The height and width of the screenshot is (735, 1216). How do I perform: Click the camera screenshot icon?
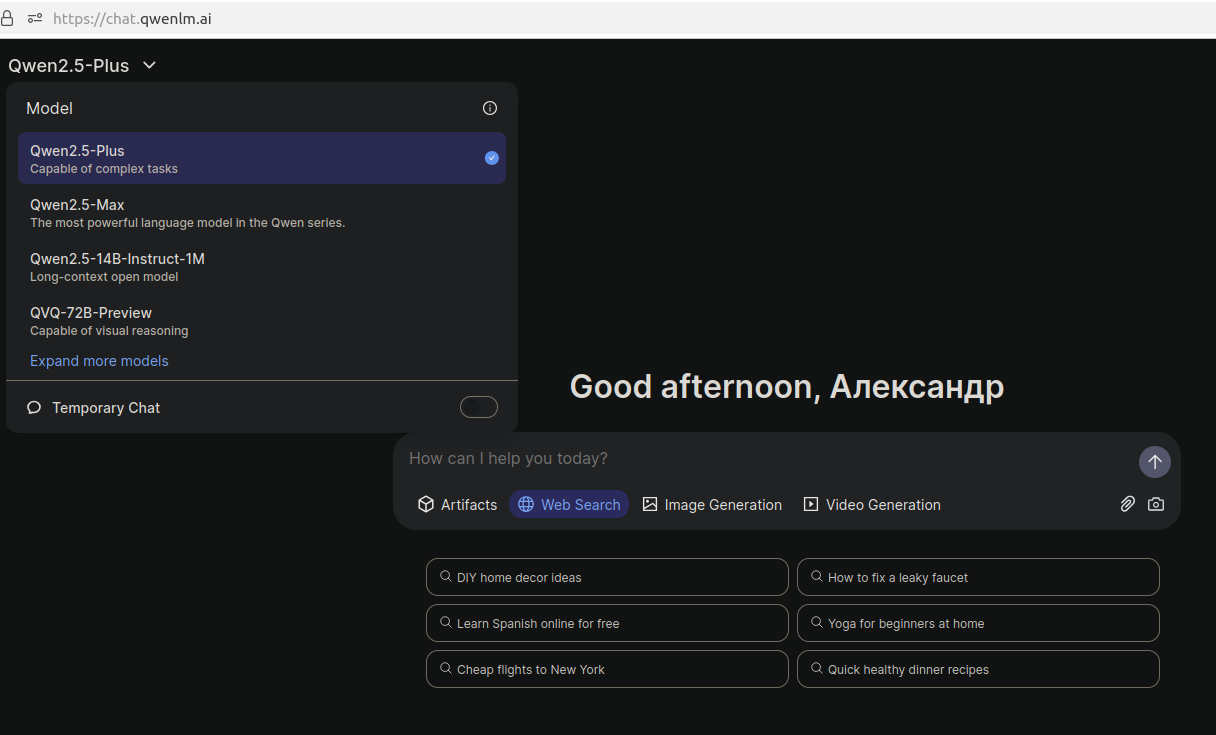click(x=1156, y=504)
